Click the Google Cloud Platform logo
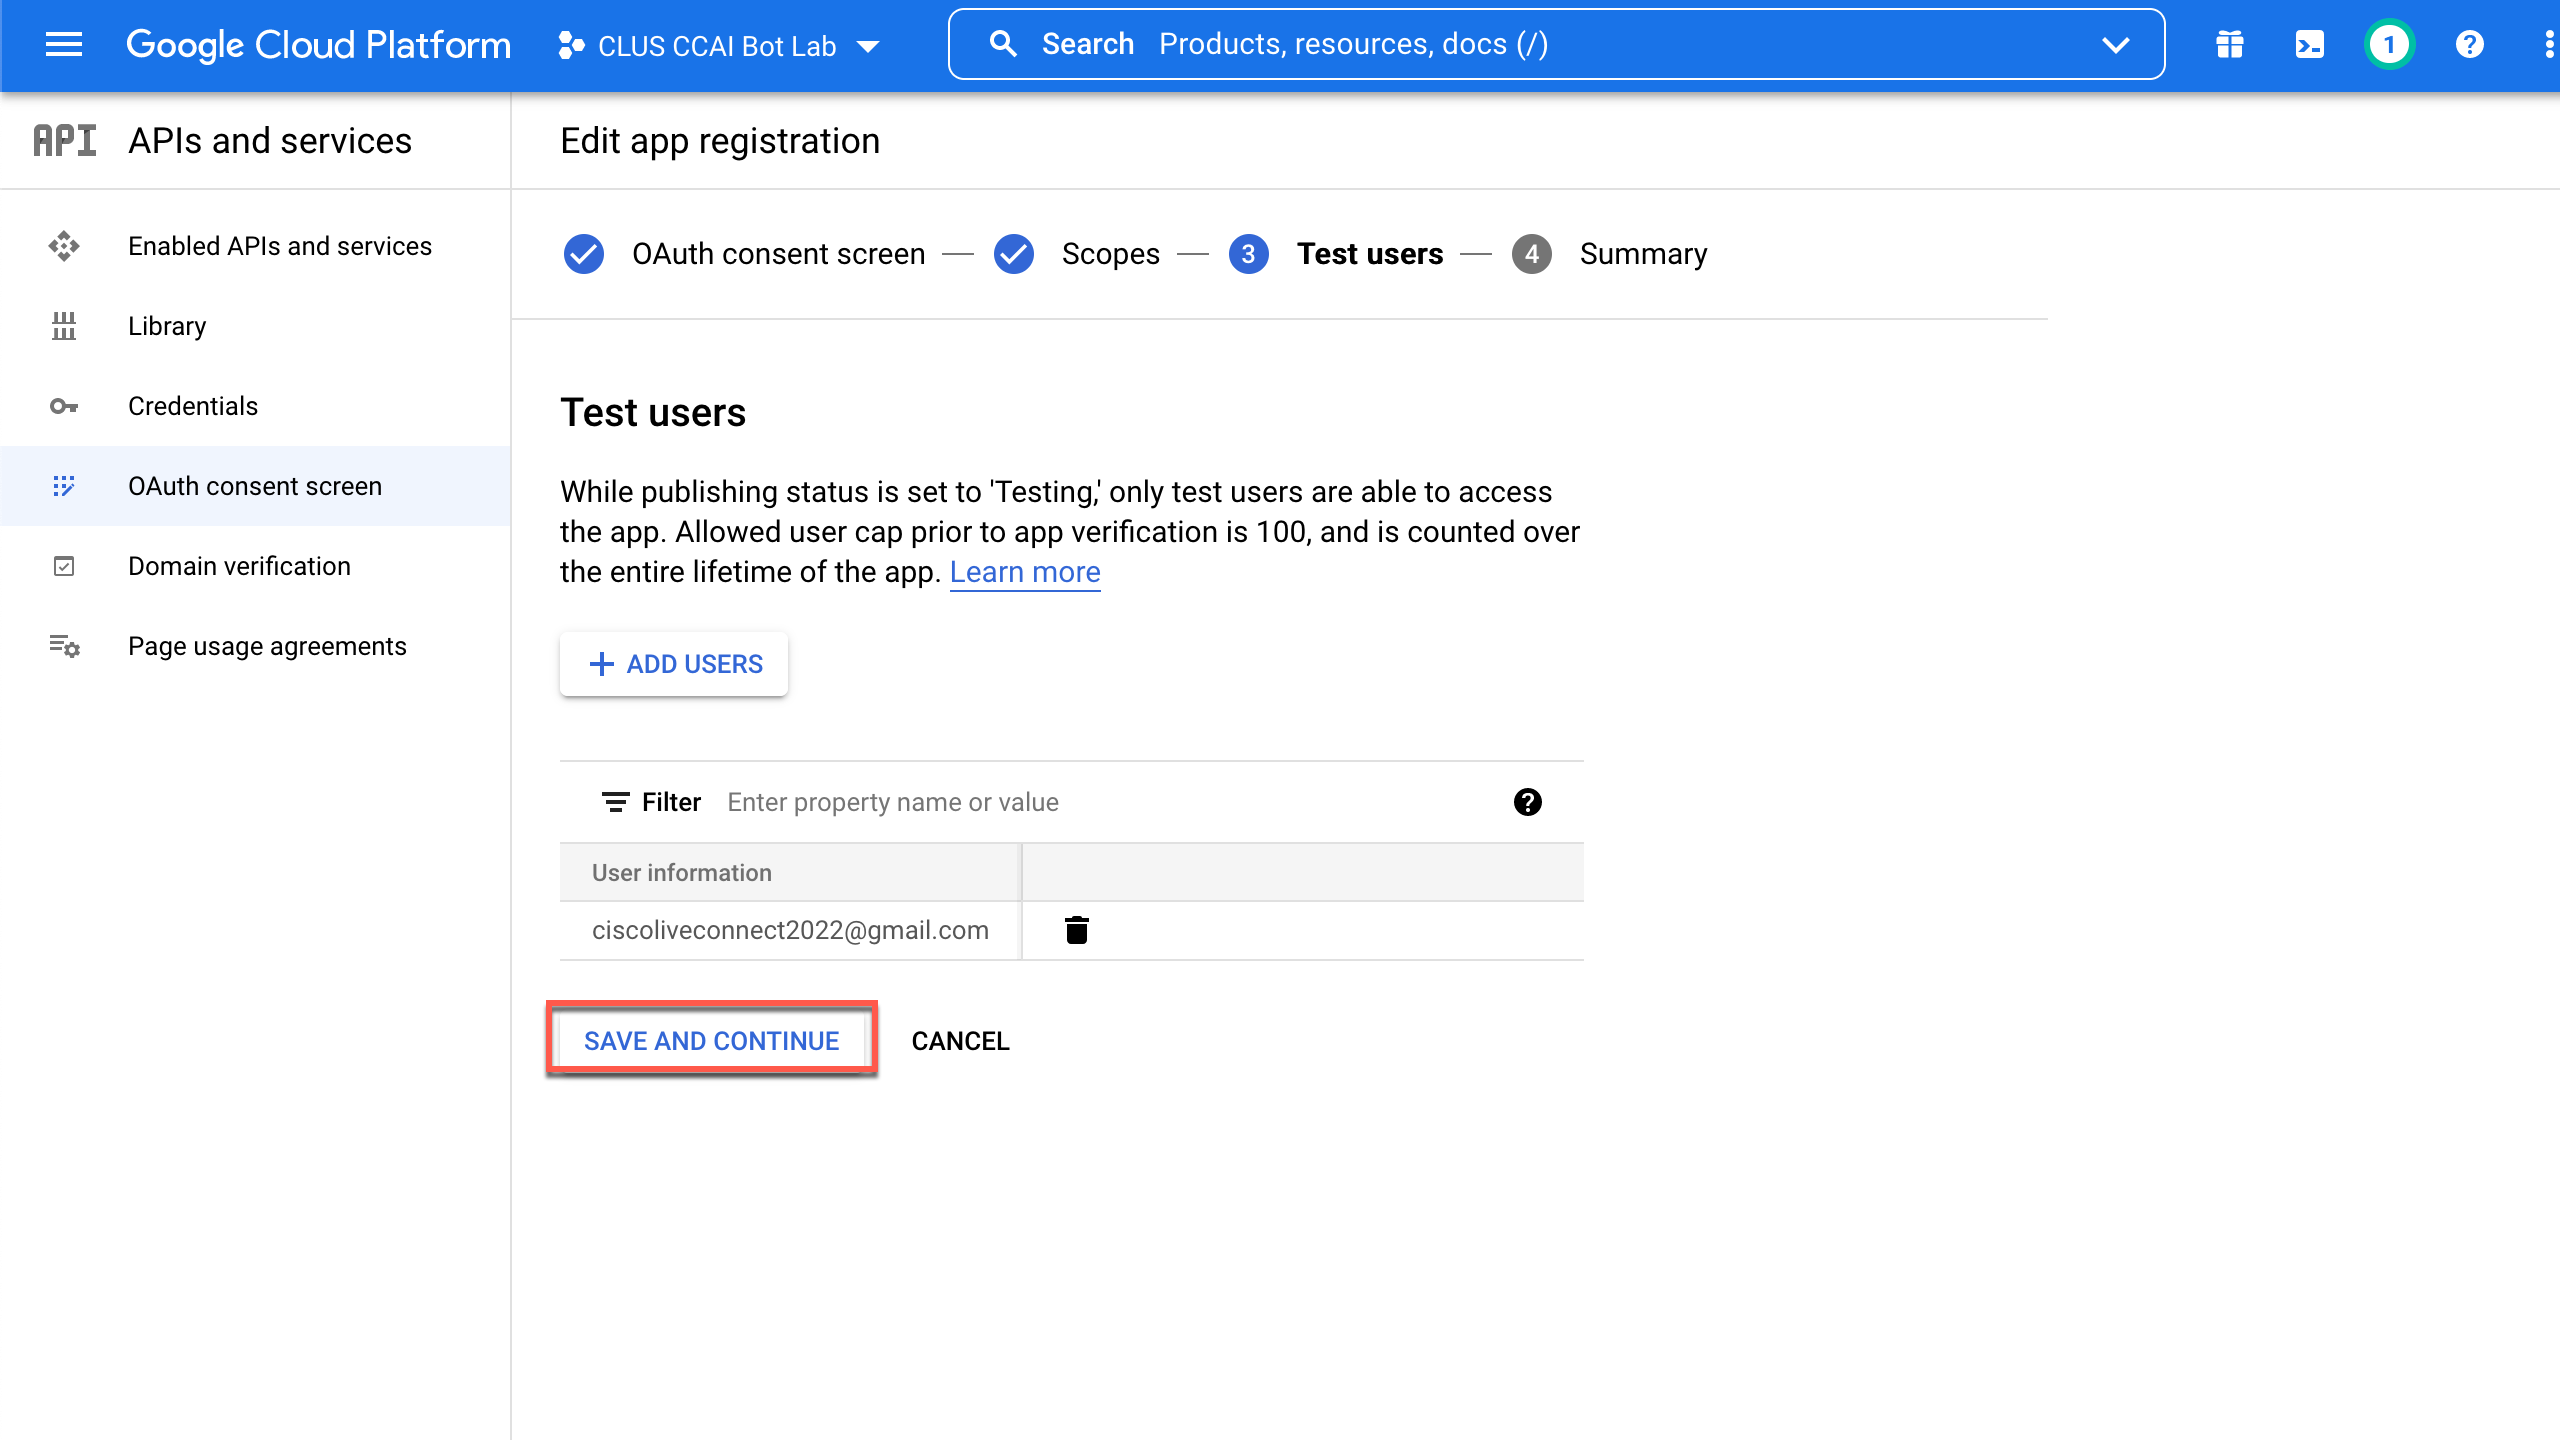Image resolution: width=2560 pixels, height=1440 pixels. tap(318, 45)
